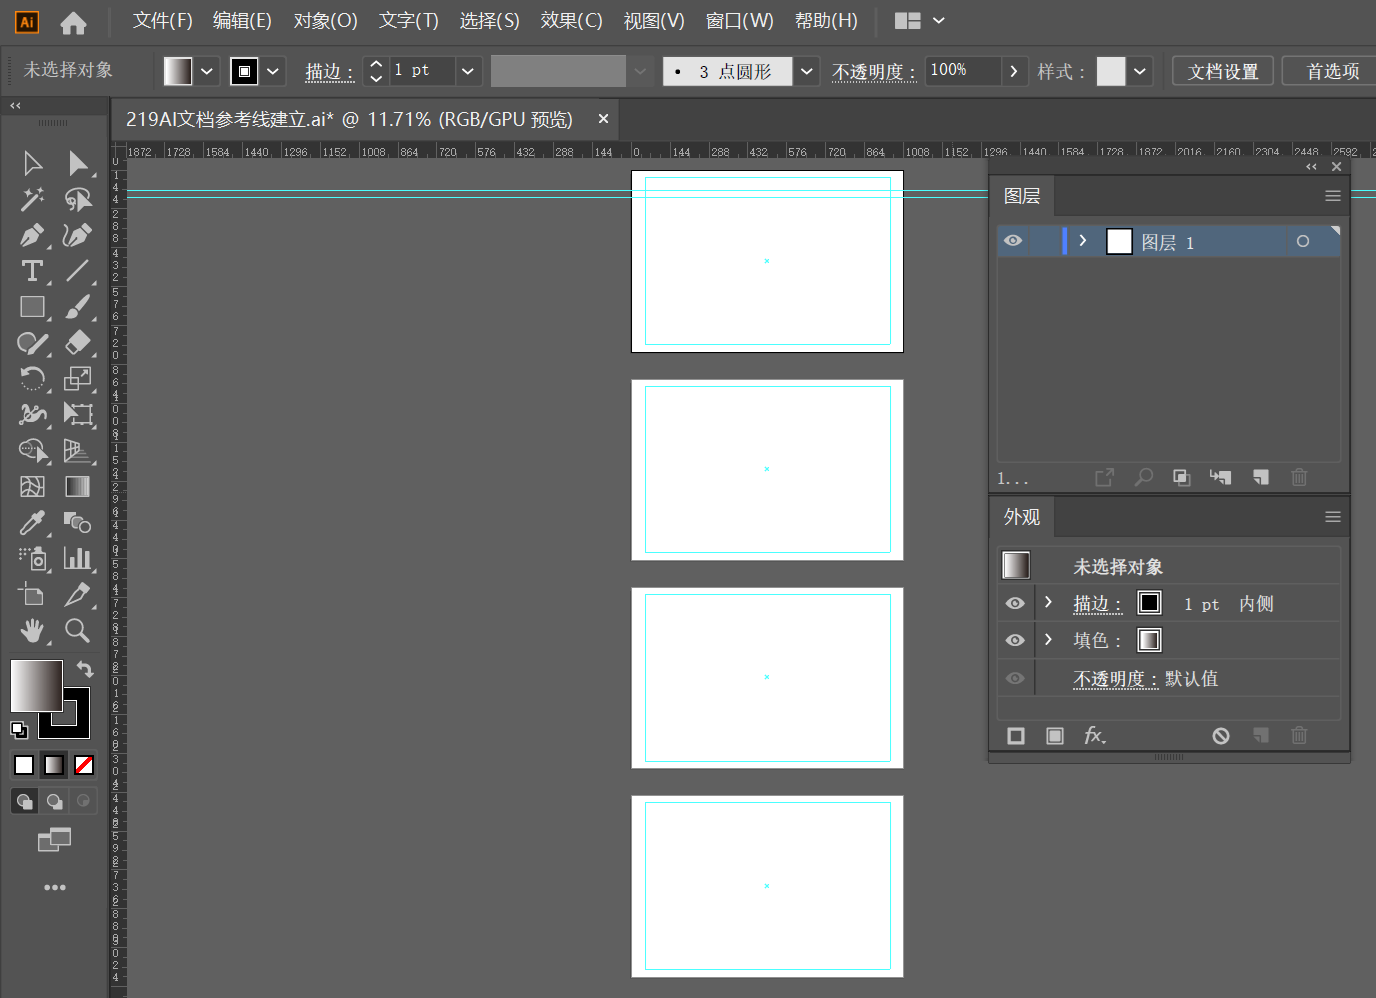Open stroke weight dropdown
The height and width of the screenshot is (998, 1376).
(468, 71)
